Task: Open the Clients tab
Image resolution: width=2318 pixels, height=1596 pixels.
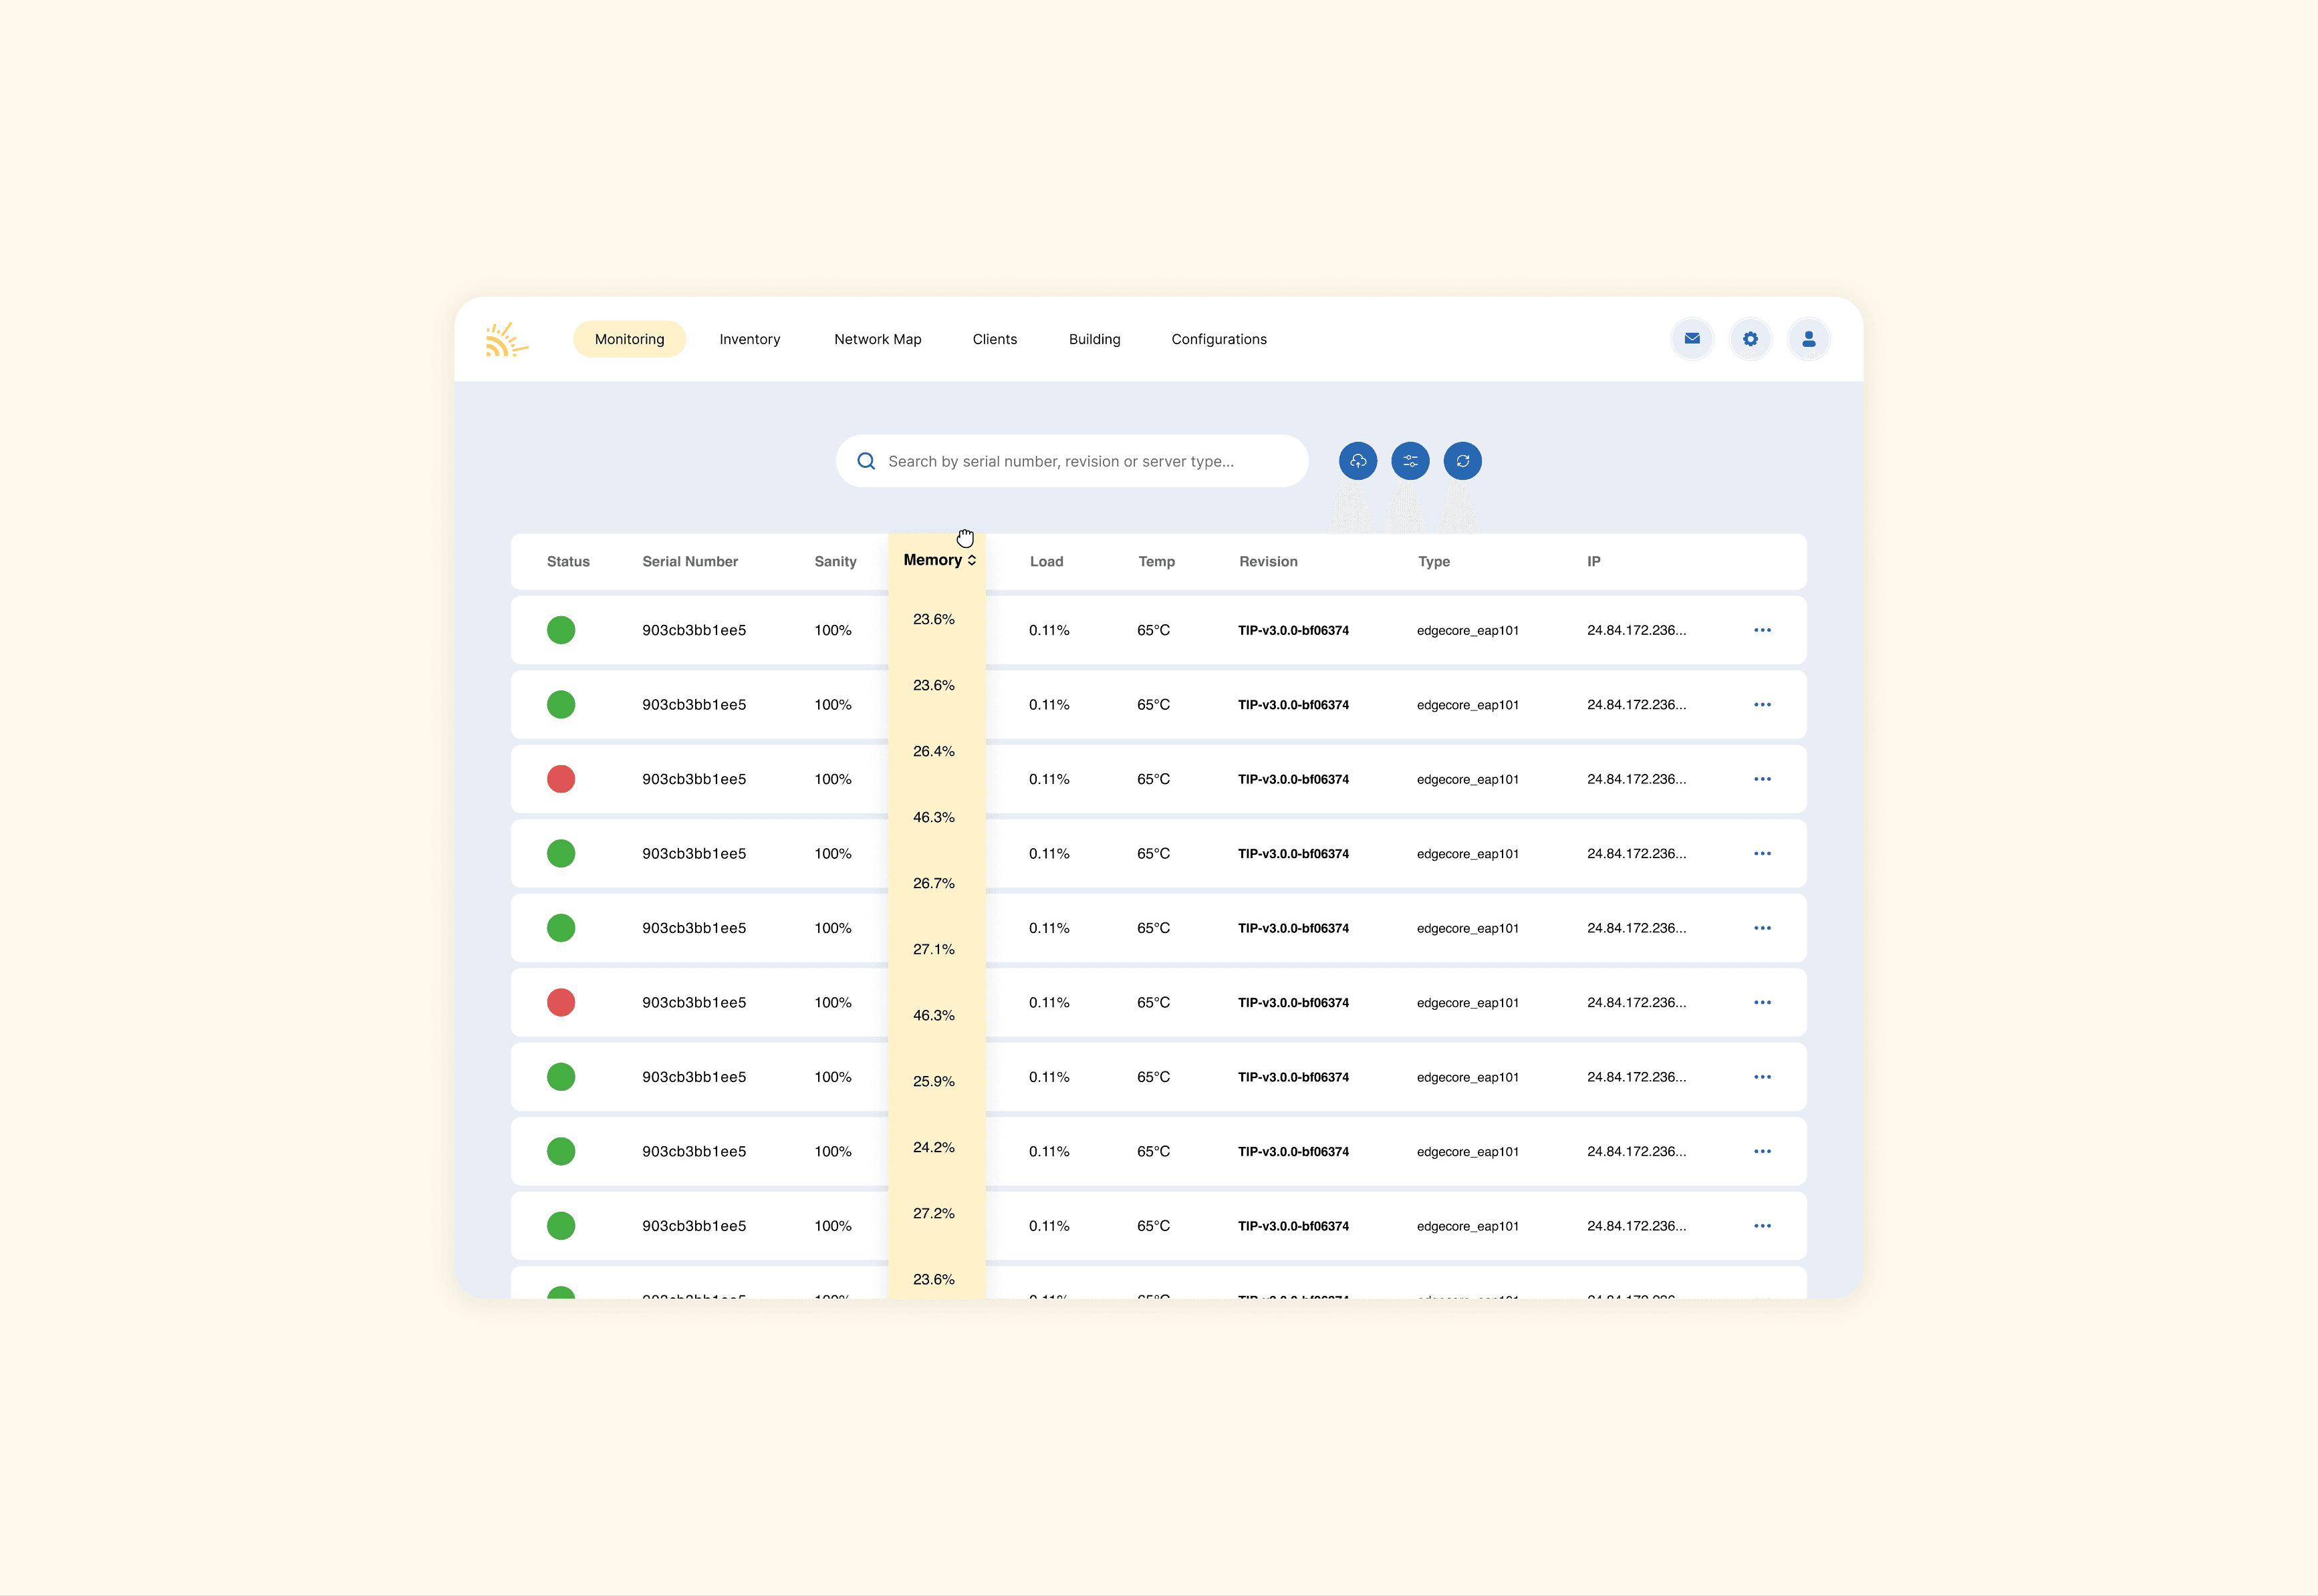Action: [x=994, y=339]
